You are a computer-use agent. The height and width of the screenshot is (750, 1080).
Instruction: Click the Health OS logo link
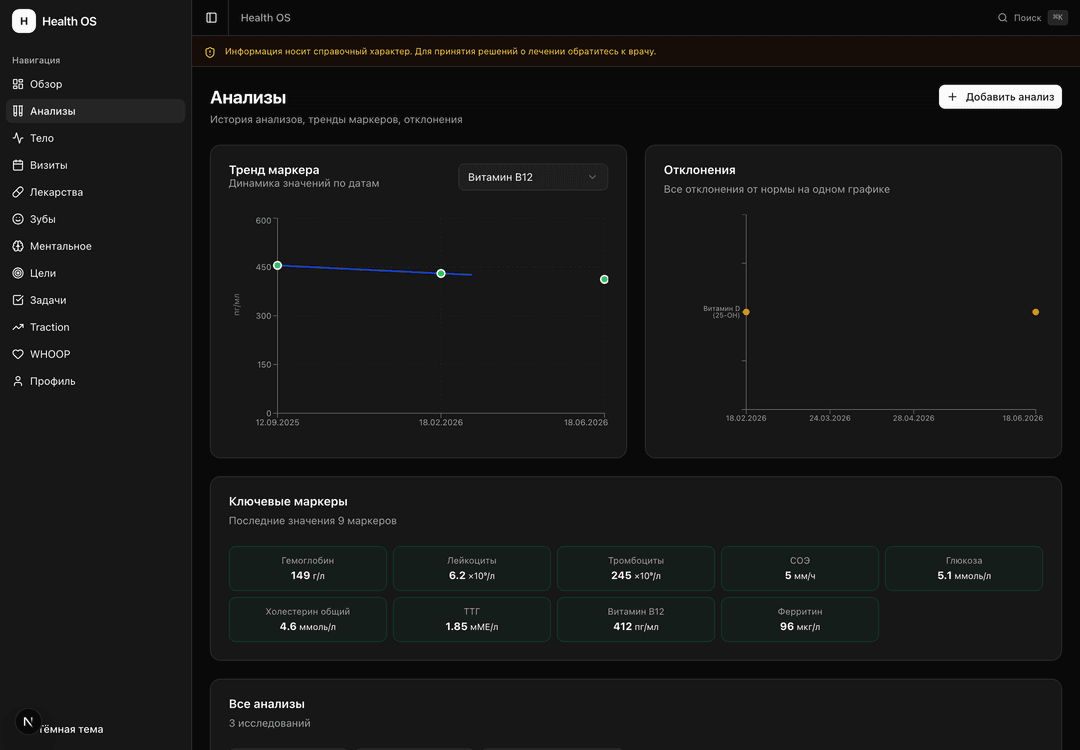tap(54, 21)
